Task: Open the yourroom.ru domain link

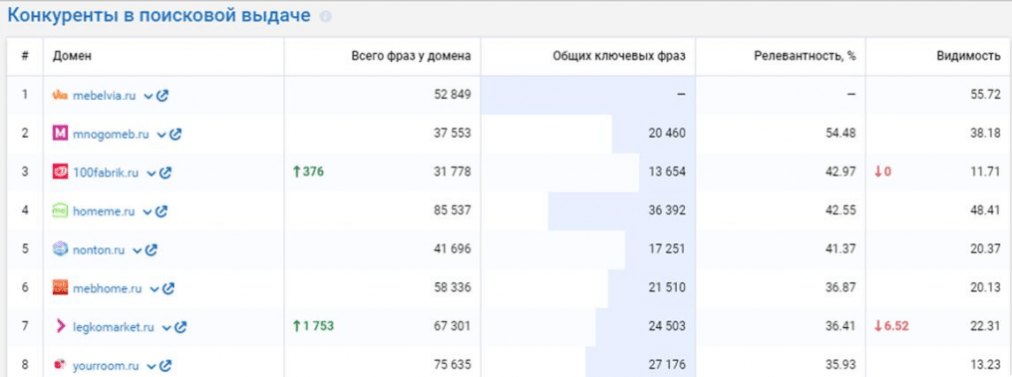Action: 105,365
